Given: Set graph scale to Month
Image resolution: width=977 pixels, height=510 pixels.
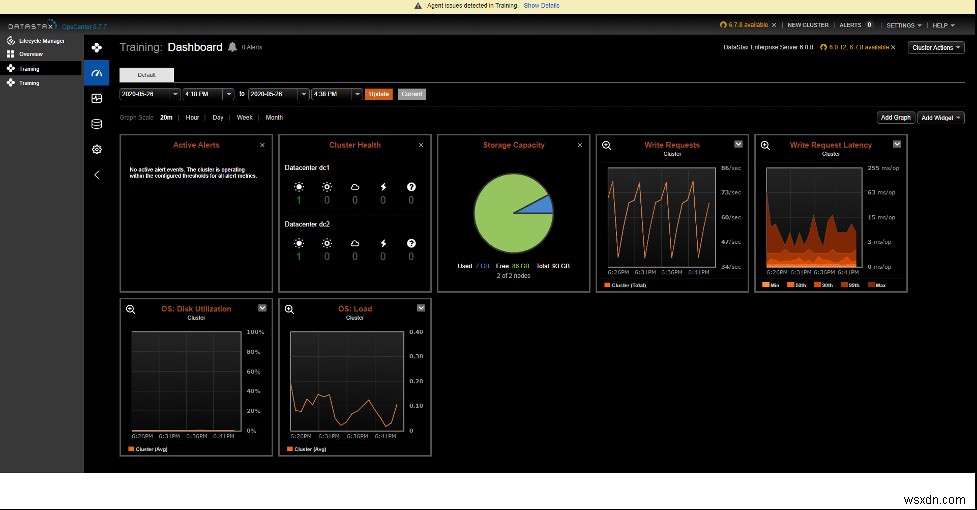Looking at the screenshot, I should (274, 118).
